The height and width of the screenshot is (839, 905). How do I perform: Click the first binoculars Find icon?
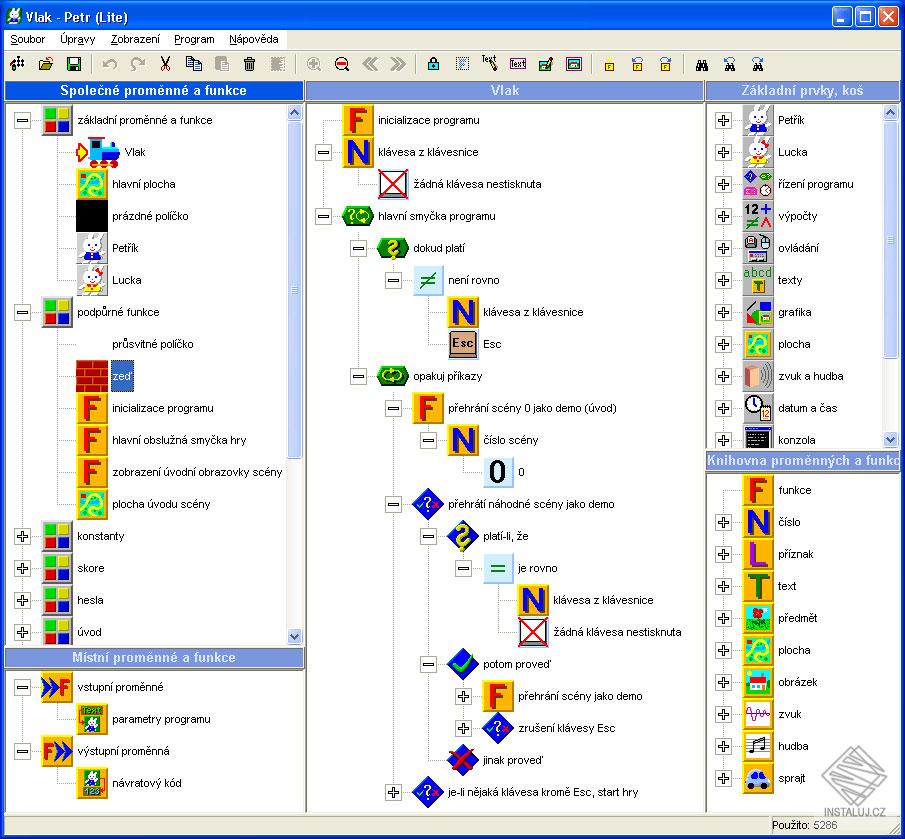pos(702,64)
